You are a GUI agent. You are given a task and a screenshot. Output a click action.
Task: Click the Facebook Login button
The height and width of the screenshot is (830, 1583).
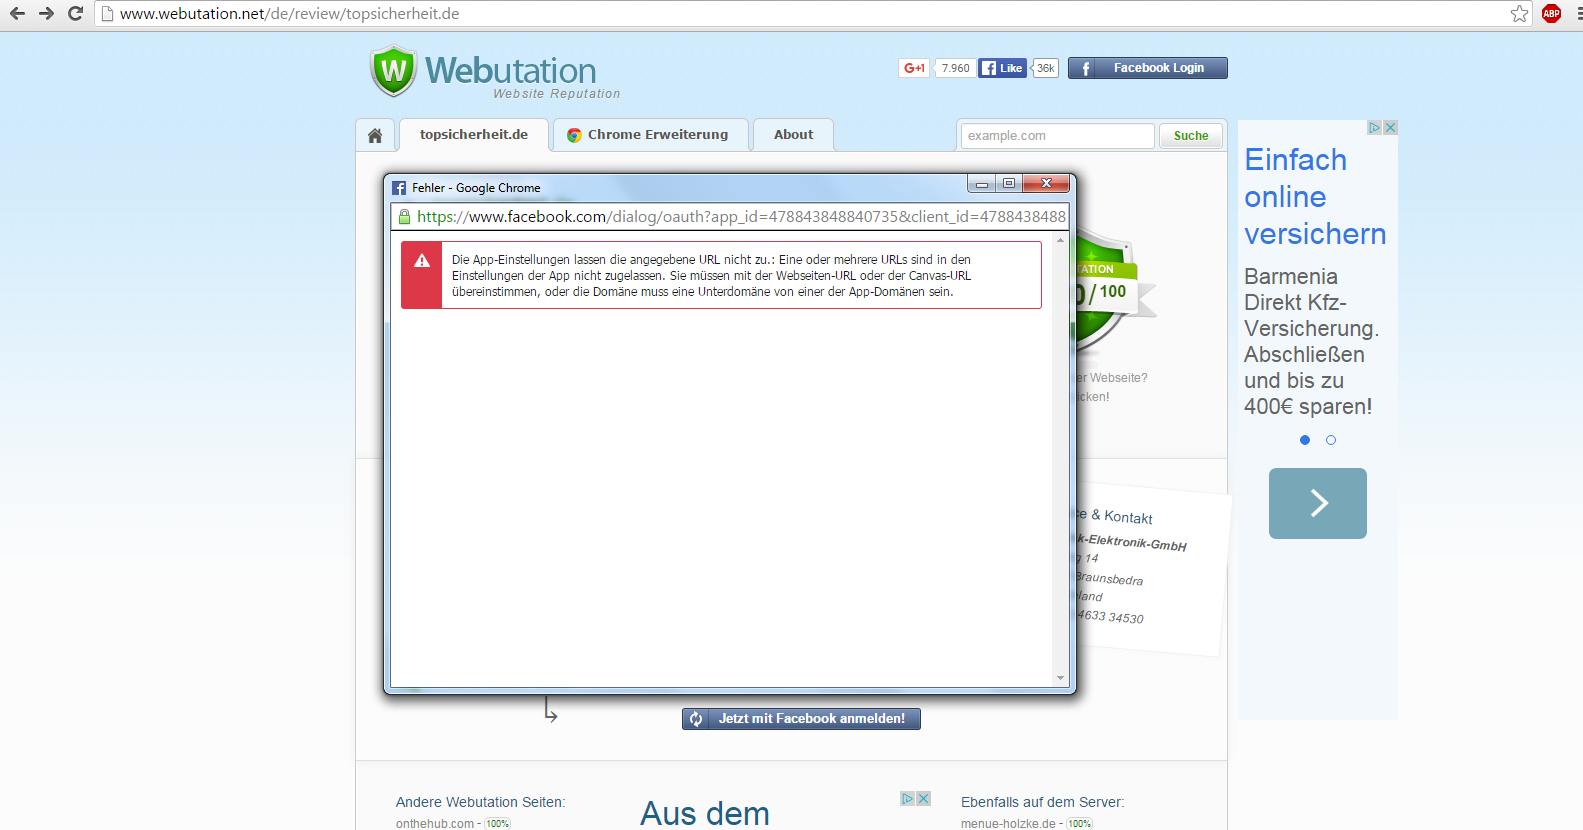(x=1147, y=68)
